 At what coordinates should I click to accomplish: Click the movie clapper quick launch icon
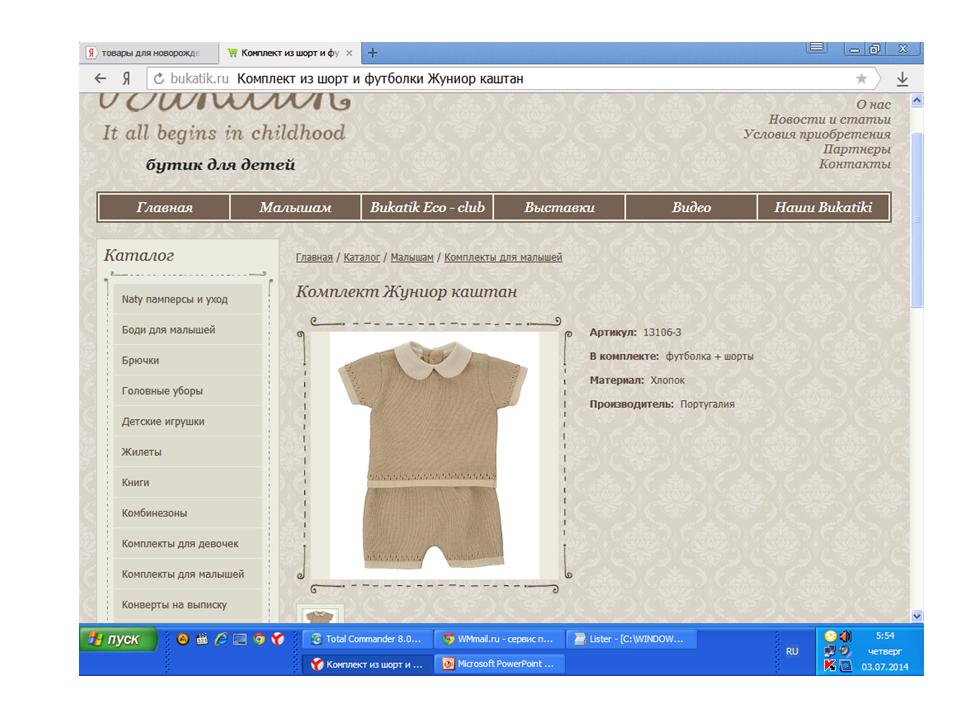point(202,639)
